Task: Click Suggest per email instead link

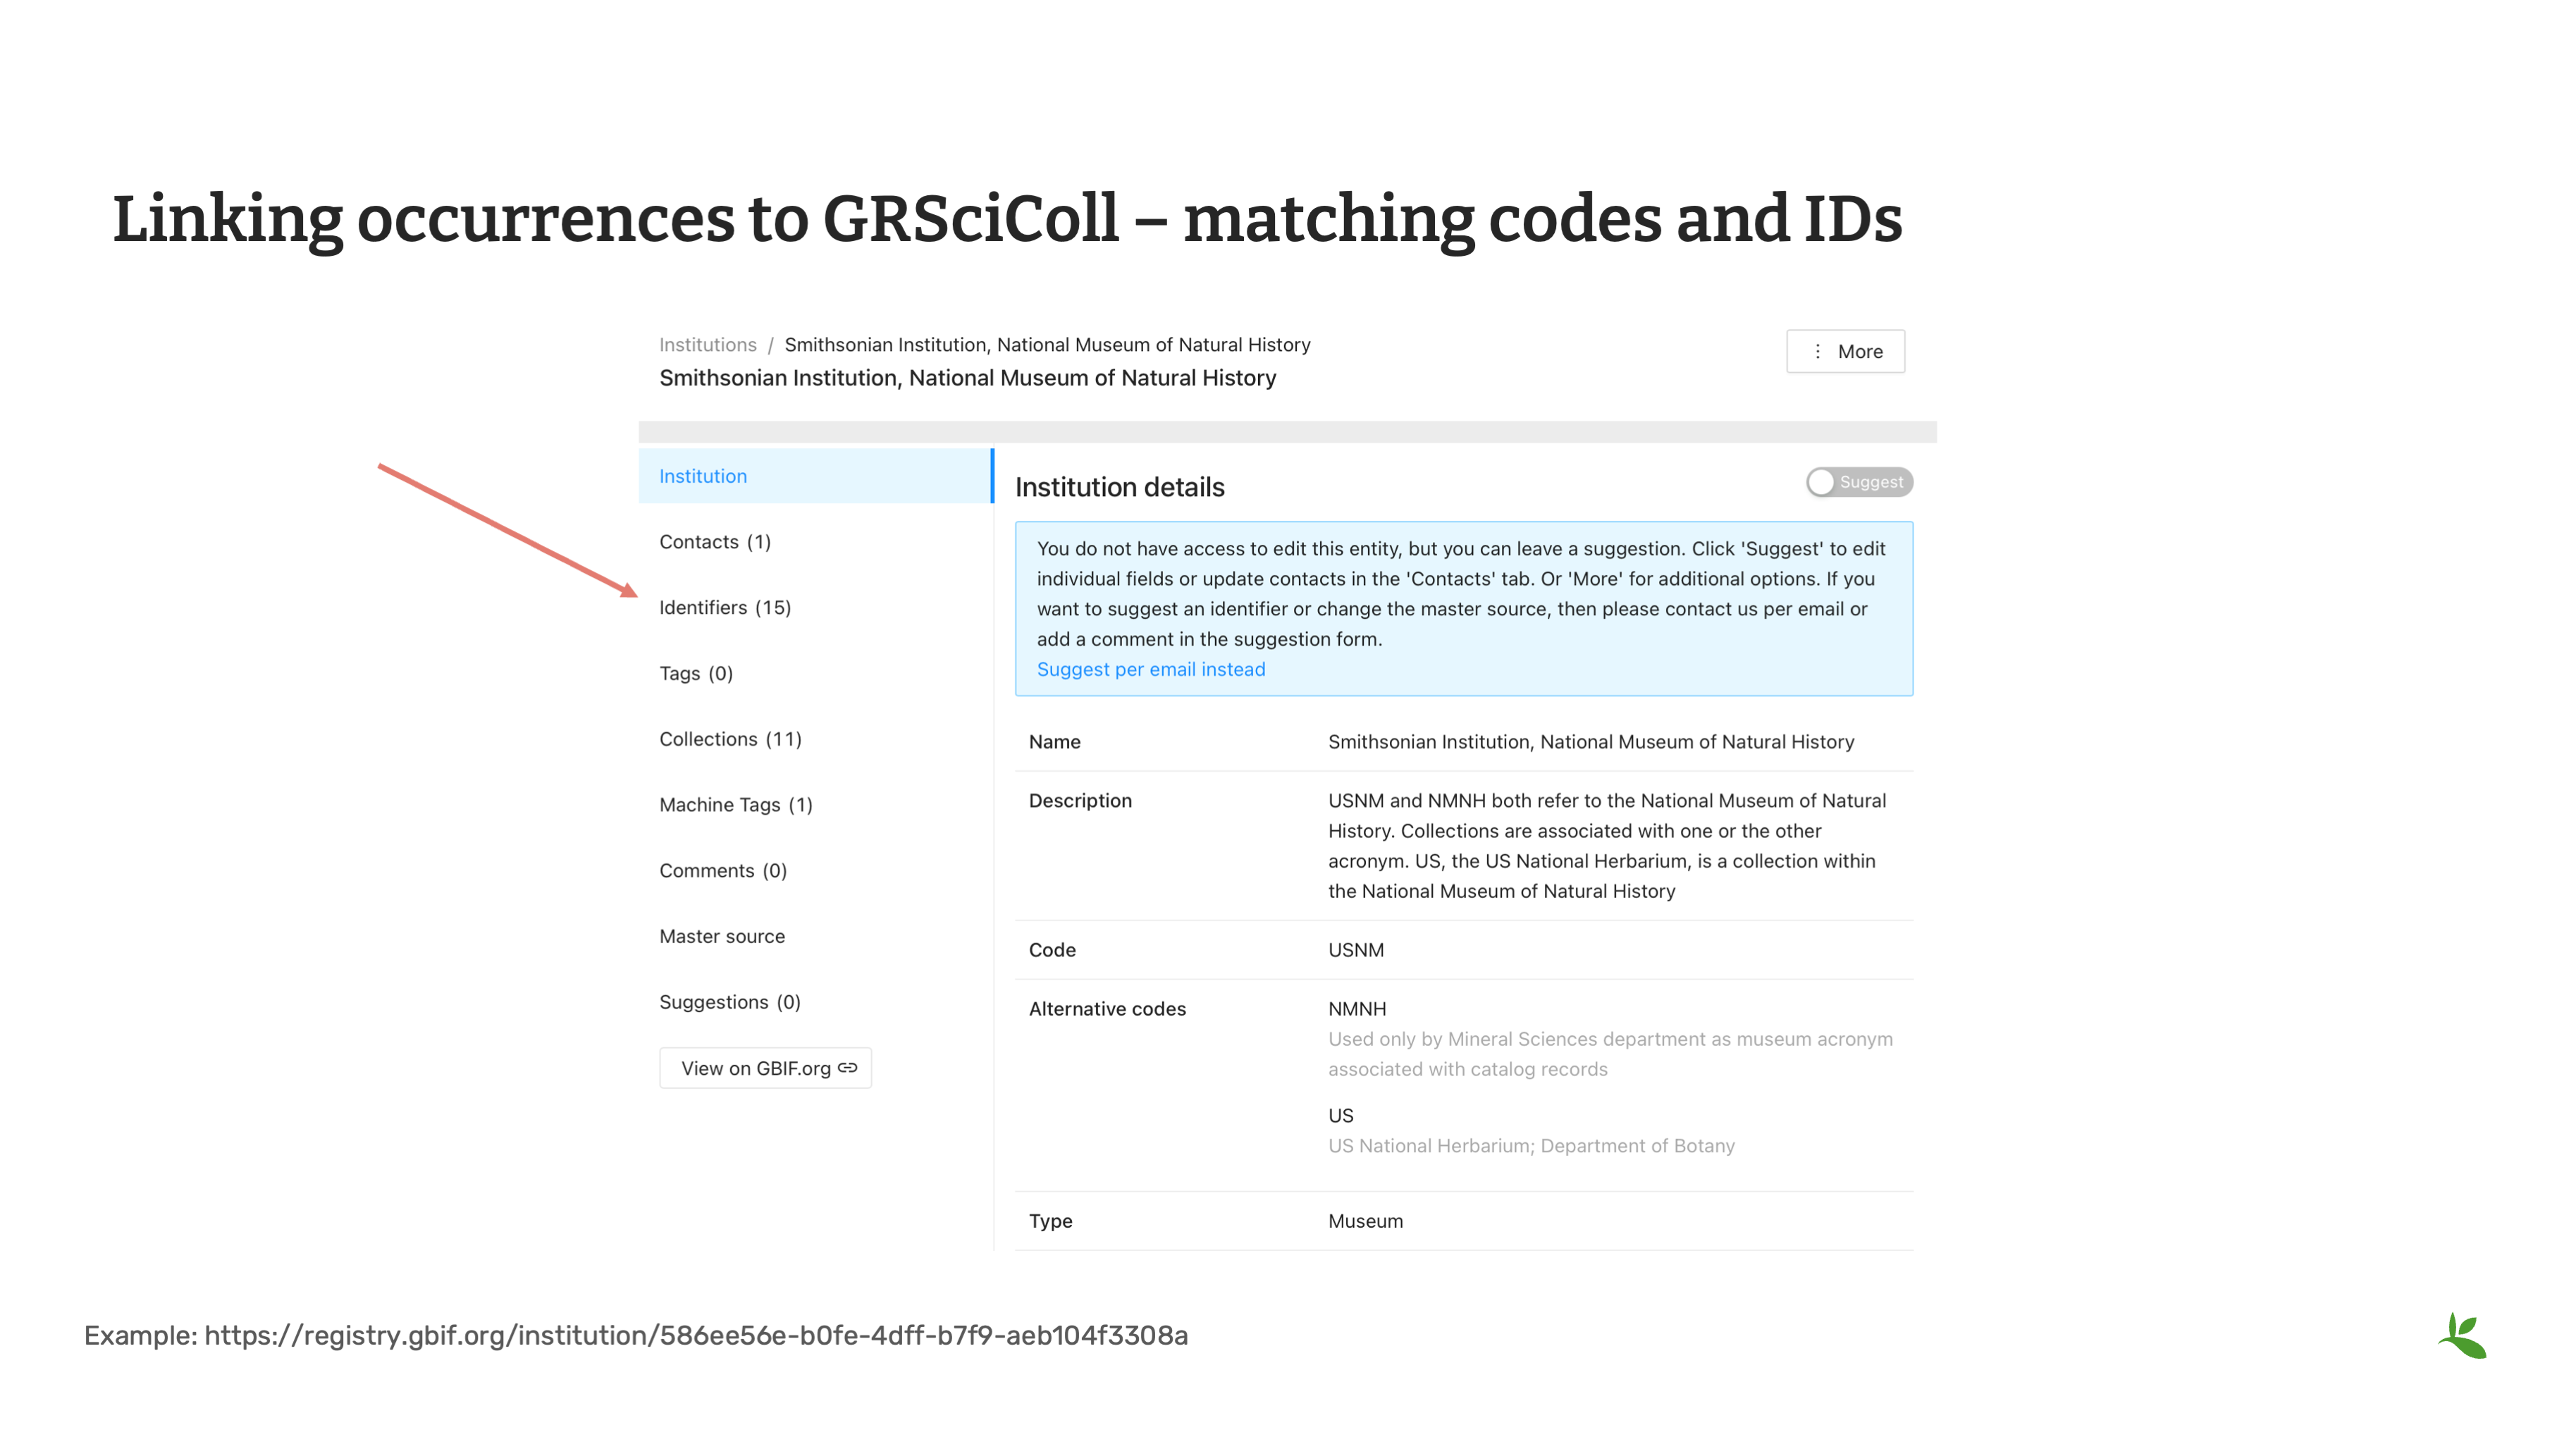Action: (1150, 669)
